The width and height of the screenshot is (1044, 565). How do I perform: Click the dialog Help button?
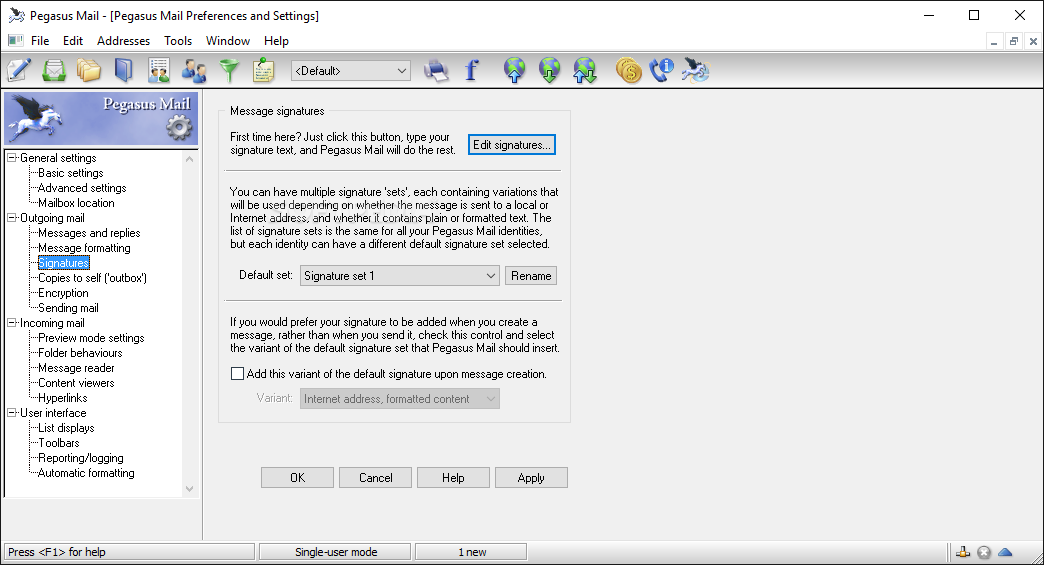click(x=453, y=478)
